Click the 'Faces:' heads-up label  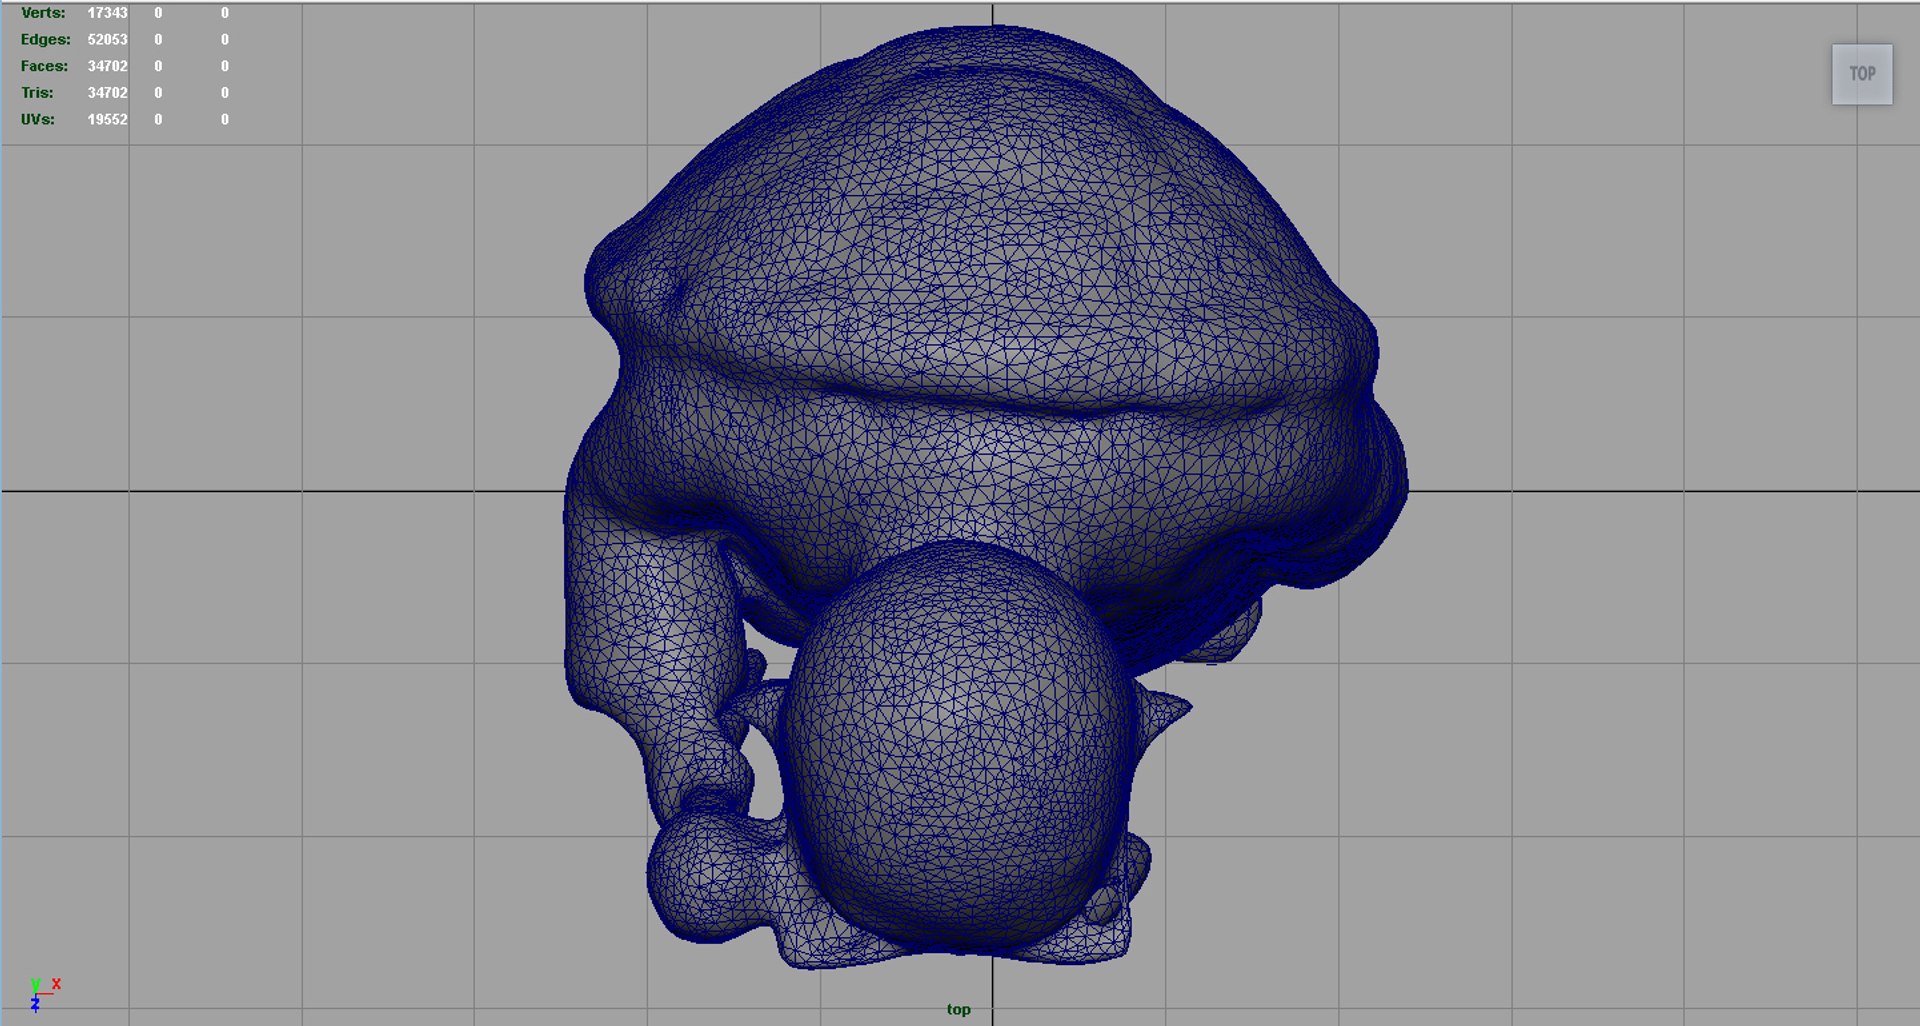pyautogui.click(x=44, y=66)
